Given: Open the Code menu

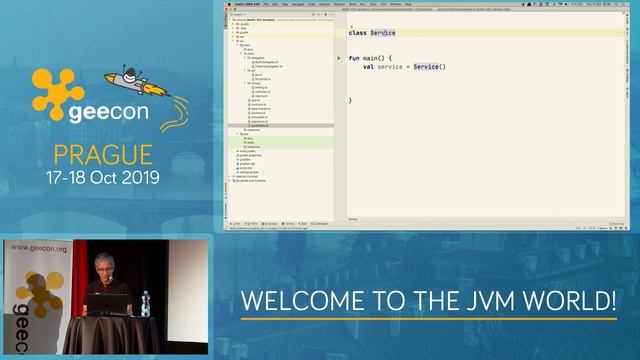Looking at the screenshot, I should [x=311, y=4].
